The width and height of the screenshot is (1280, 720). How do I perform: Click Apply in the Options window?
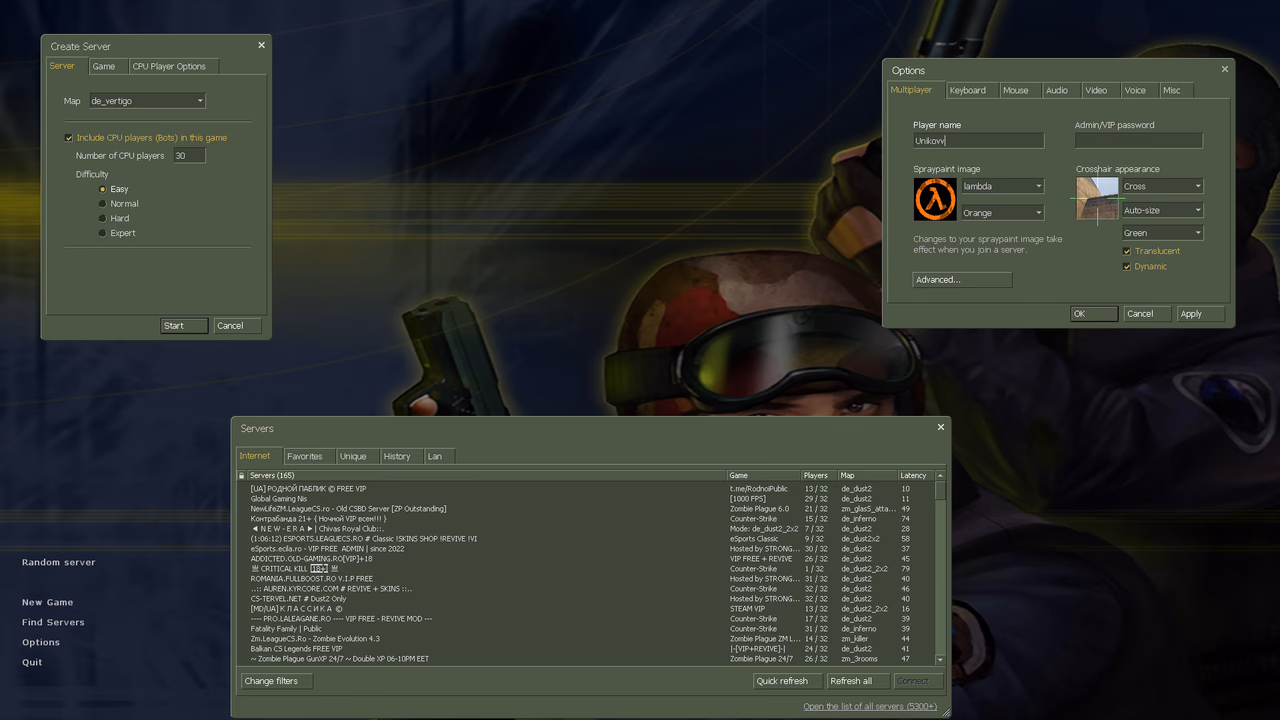[x=1200, y=314]
